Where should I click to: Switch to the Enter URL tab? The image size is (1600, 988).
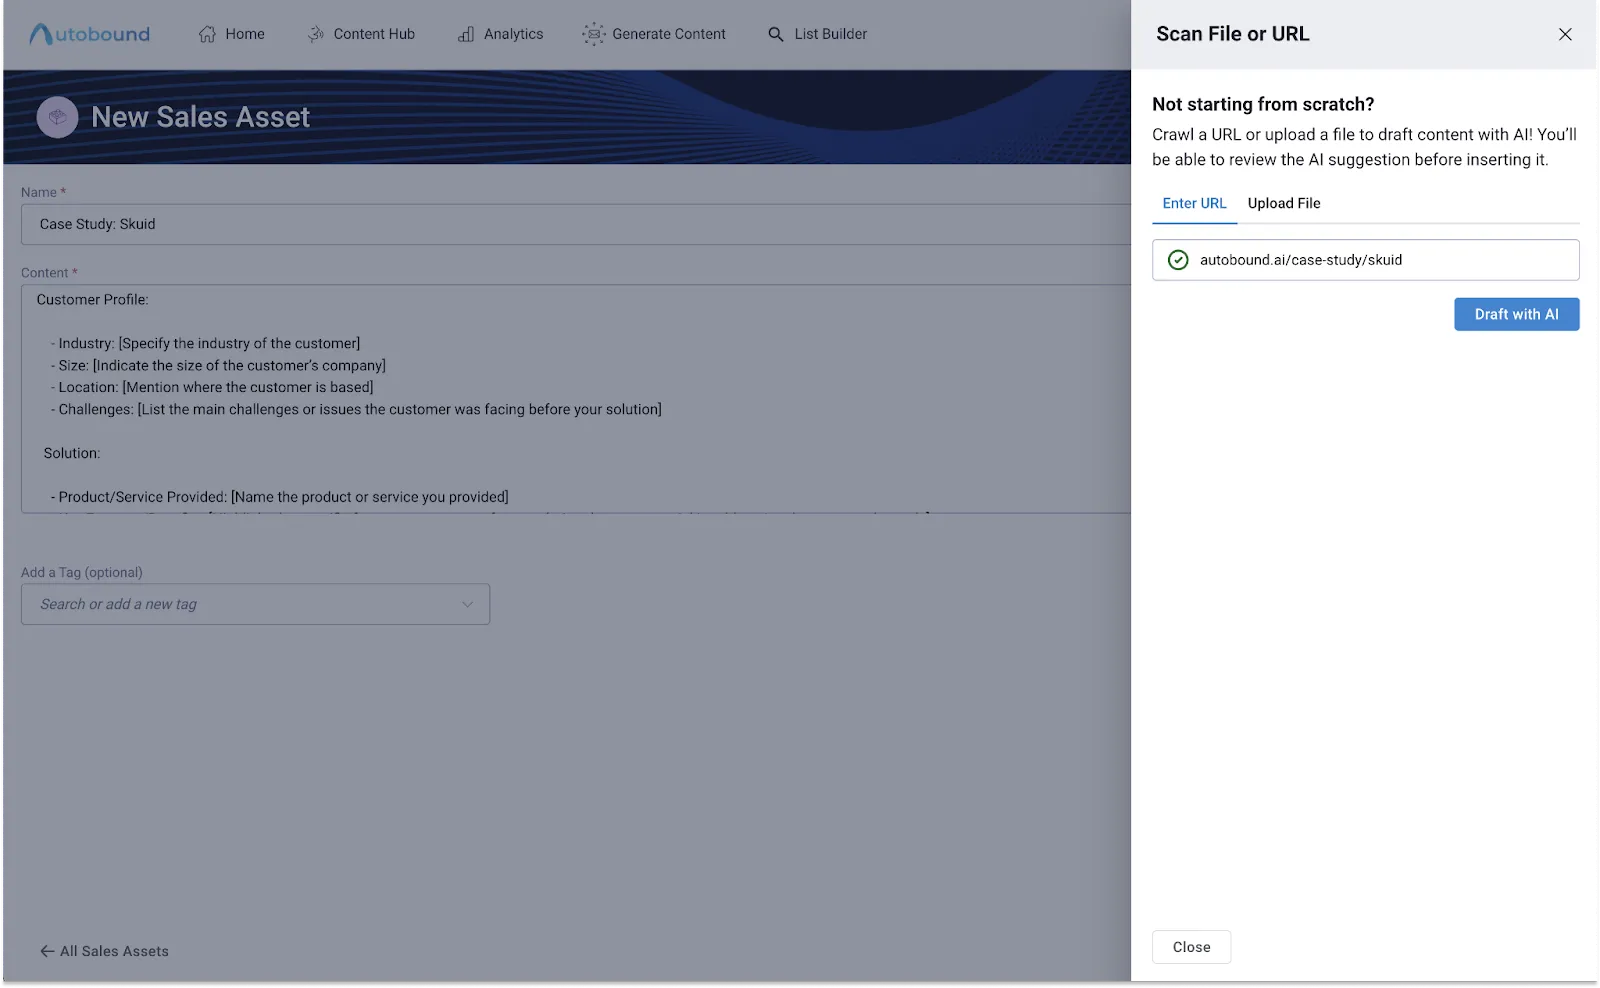[x=1194, y=203]
